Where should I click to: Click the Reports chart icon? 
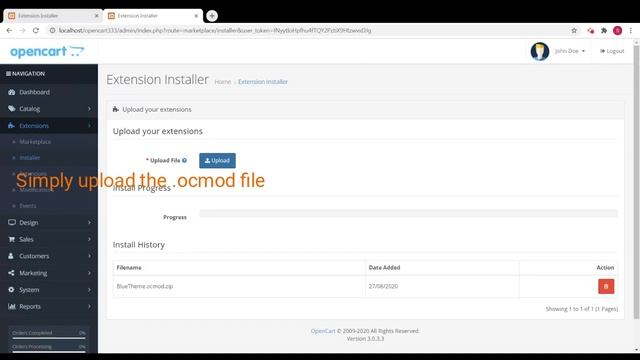11,307
